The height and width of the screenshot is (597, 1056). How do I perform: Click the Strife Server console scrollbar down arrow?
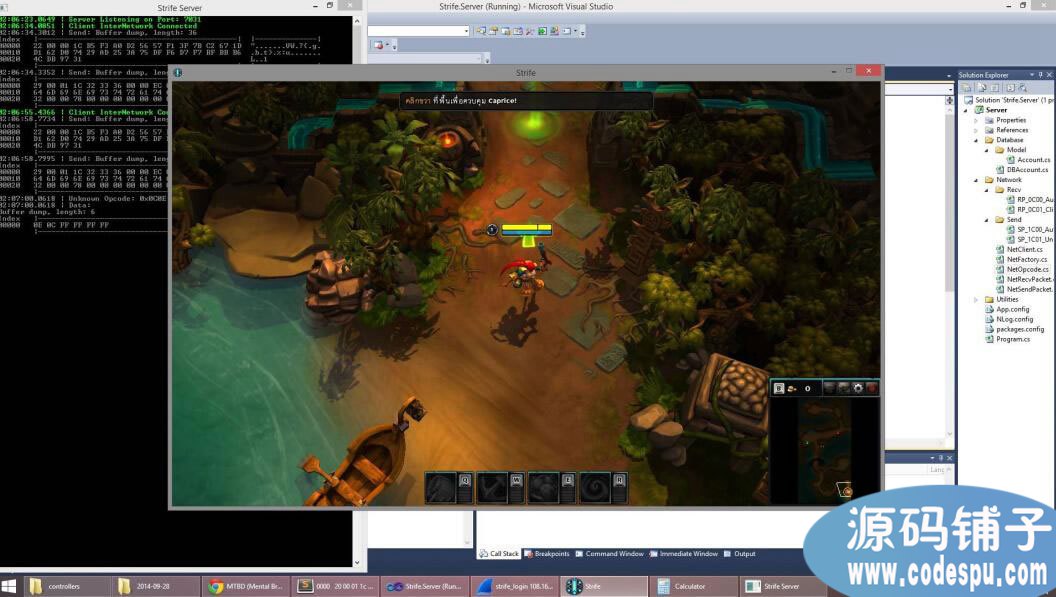[x=357, y=563]
